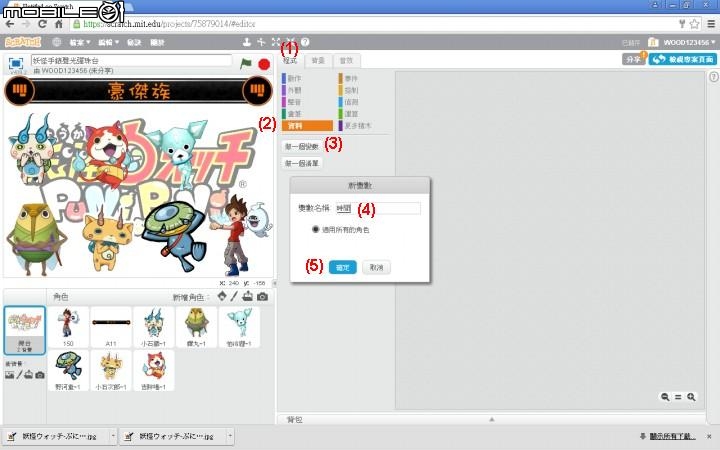Open the block help question-mark tool
Screen dimensions: 720x450
[x=305, y=42]
